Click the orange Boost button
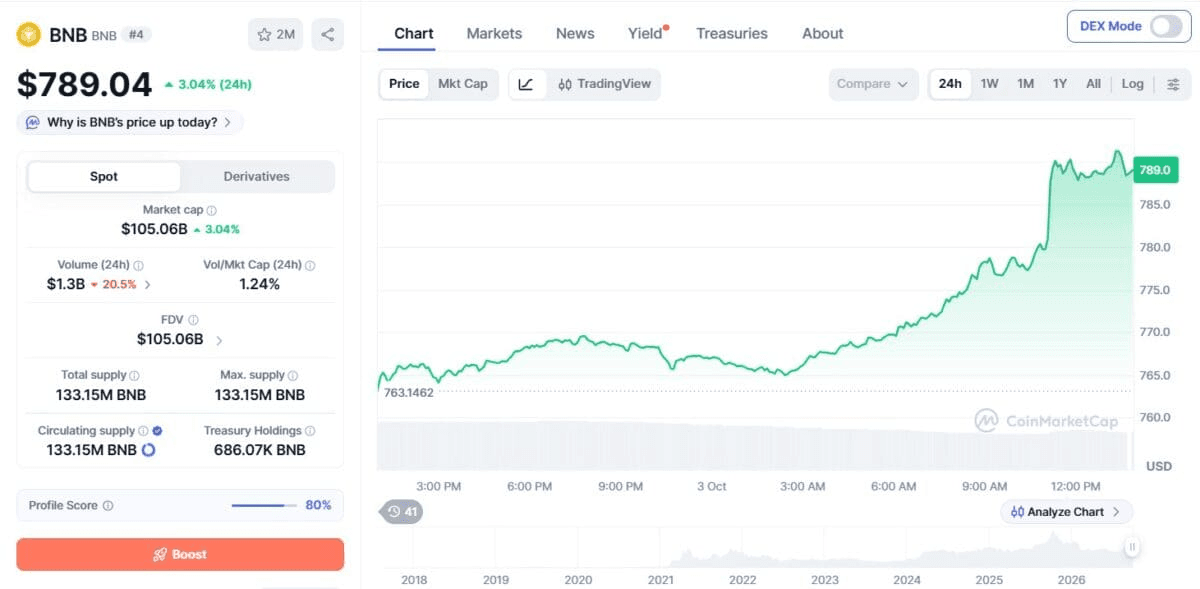This screenshot has height=589, width=1200. [180, 554]
